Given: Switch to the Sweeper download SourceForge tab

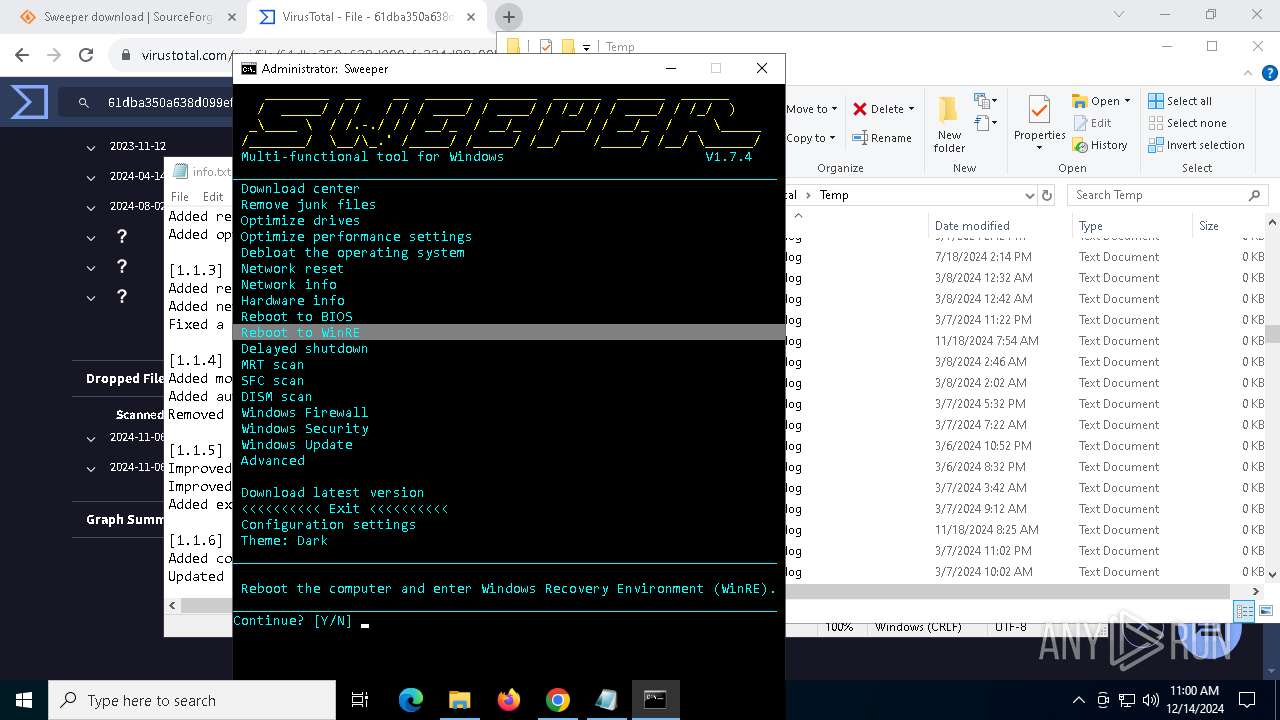Looking at the screenshot, I should (128, 17).
